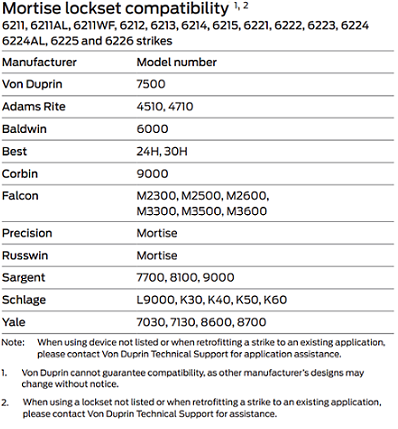This screenshot has height=429, width=398.
Task: Click the Mortise lockset compatibility heading
Action: 115,9
